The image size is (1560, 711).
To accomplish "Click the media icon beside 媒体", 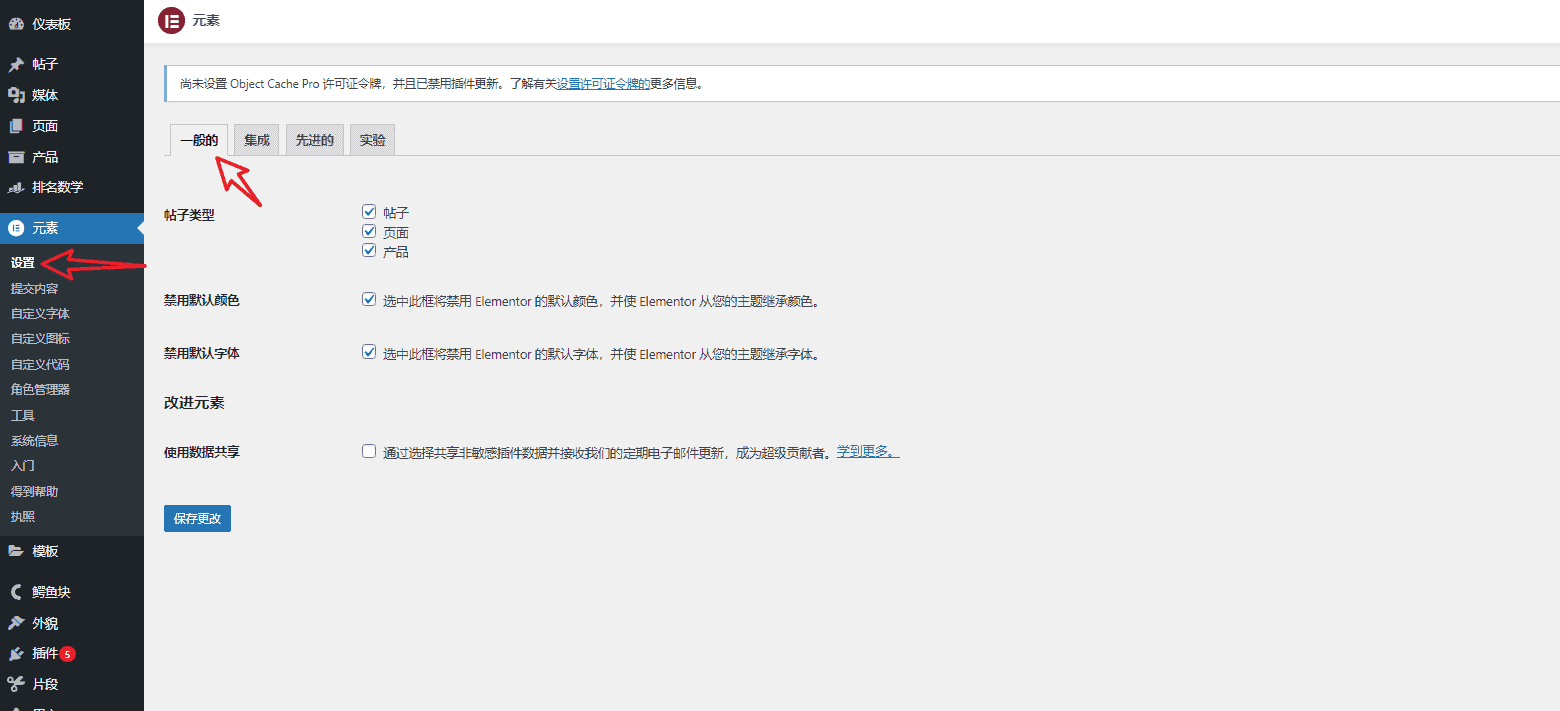I will 16,95.
